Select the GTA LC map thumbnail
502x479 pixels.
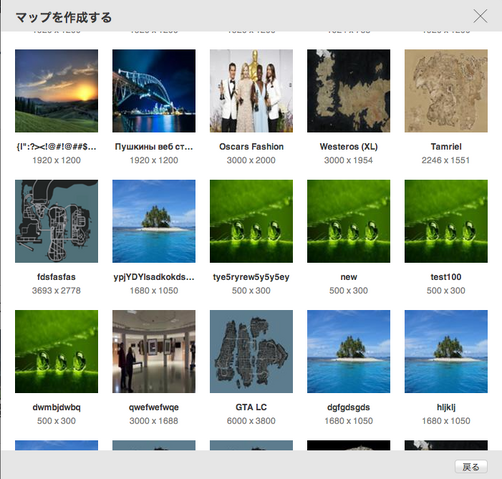[x=251, y=351]
